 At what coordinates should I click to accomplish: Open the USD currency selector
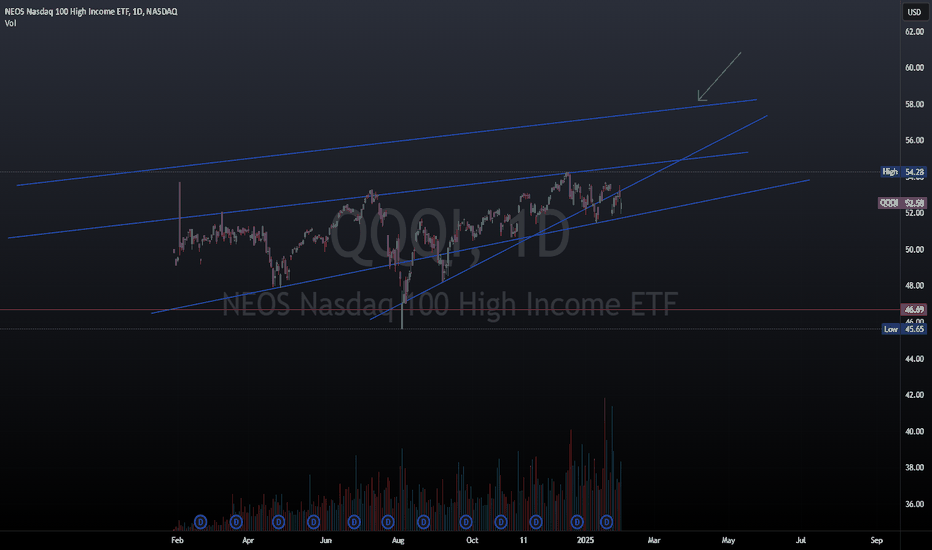[x=914, y=12]
